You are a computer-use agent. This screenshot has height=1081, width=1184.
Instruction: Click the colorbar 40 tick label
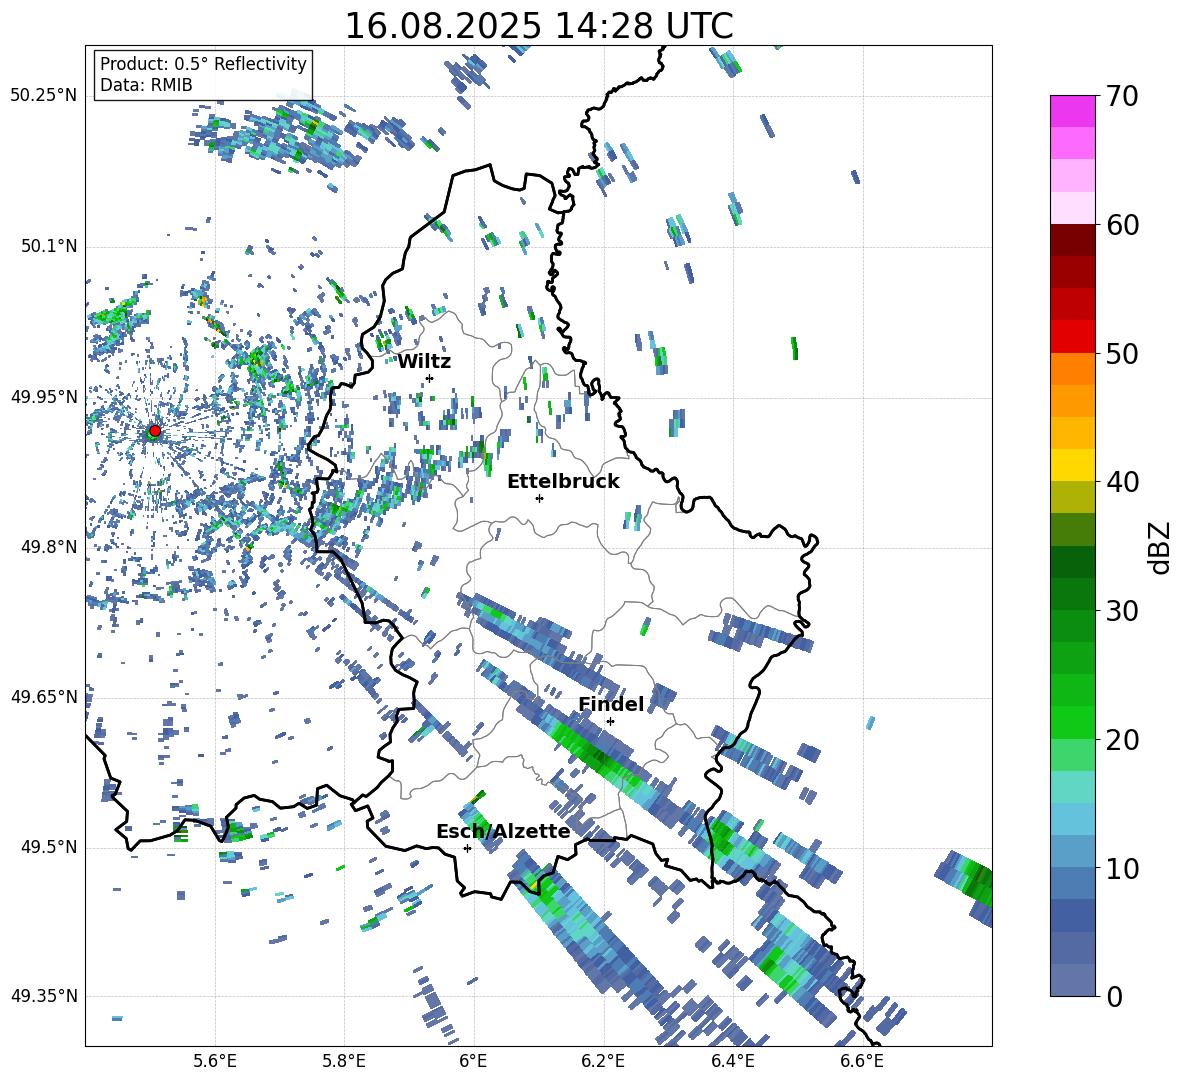tap(1122, 482)
